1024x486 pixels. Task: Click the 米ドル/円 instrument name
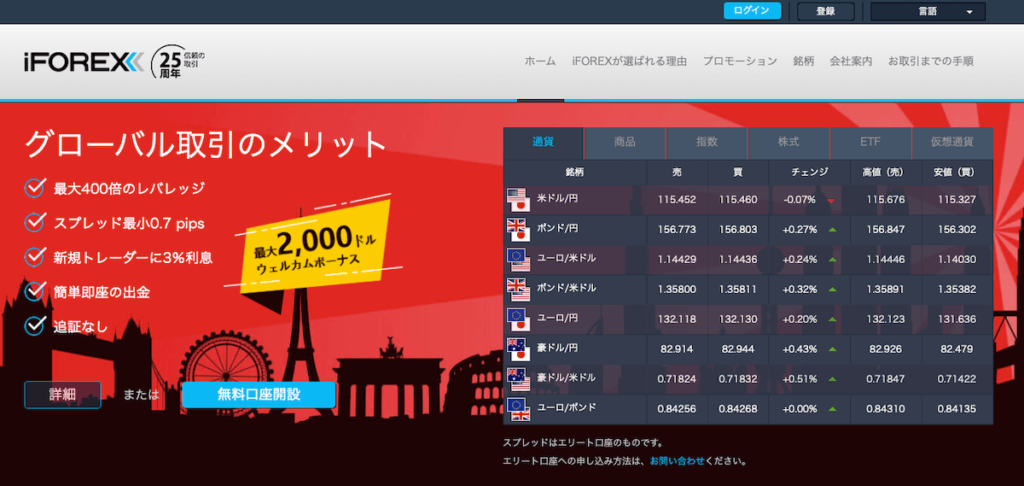(x=557, y=198)
